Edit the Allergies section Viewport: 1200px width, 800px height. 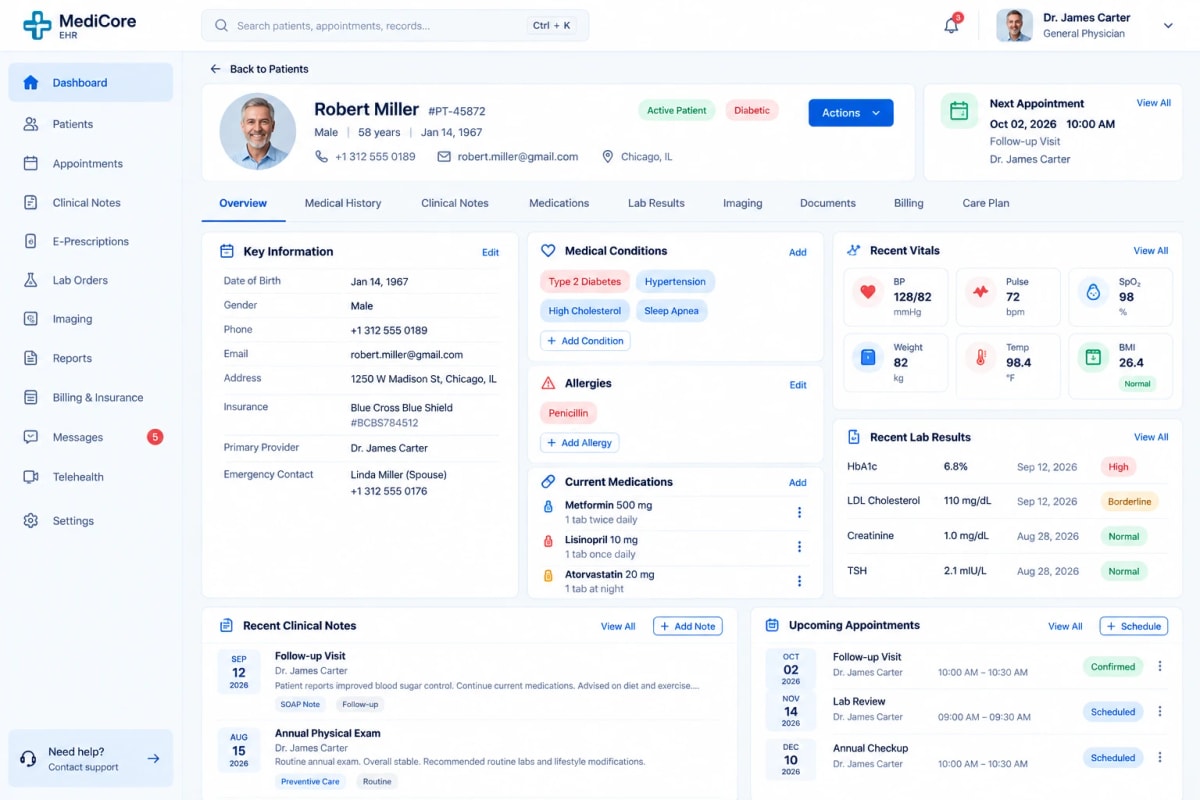798,384
